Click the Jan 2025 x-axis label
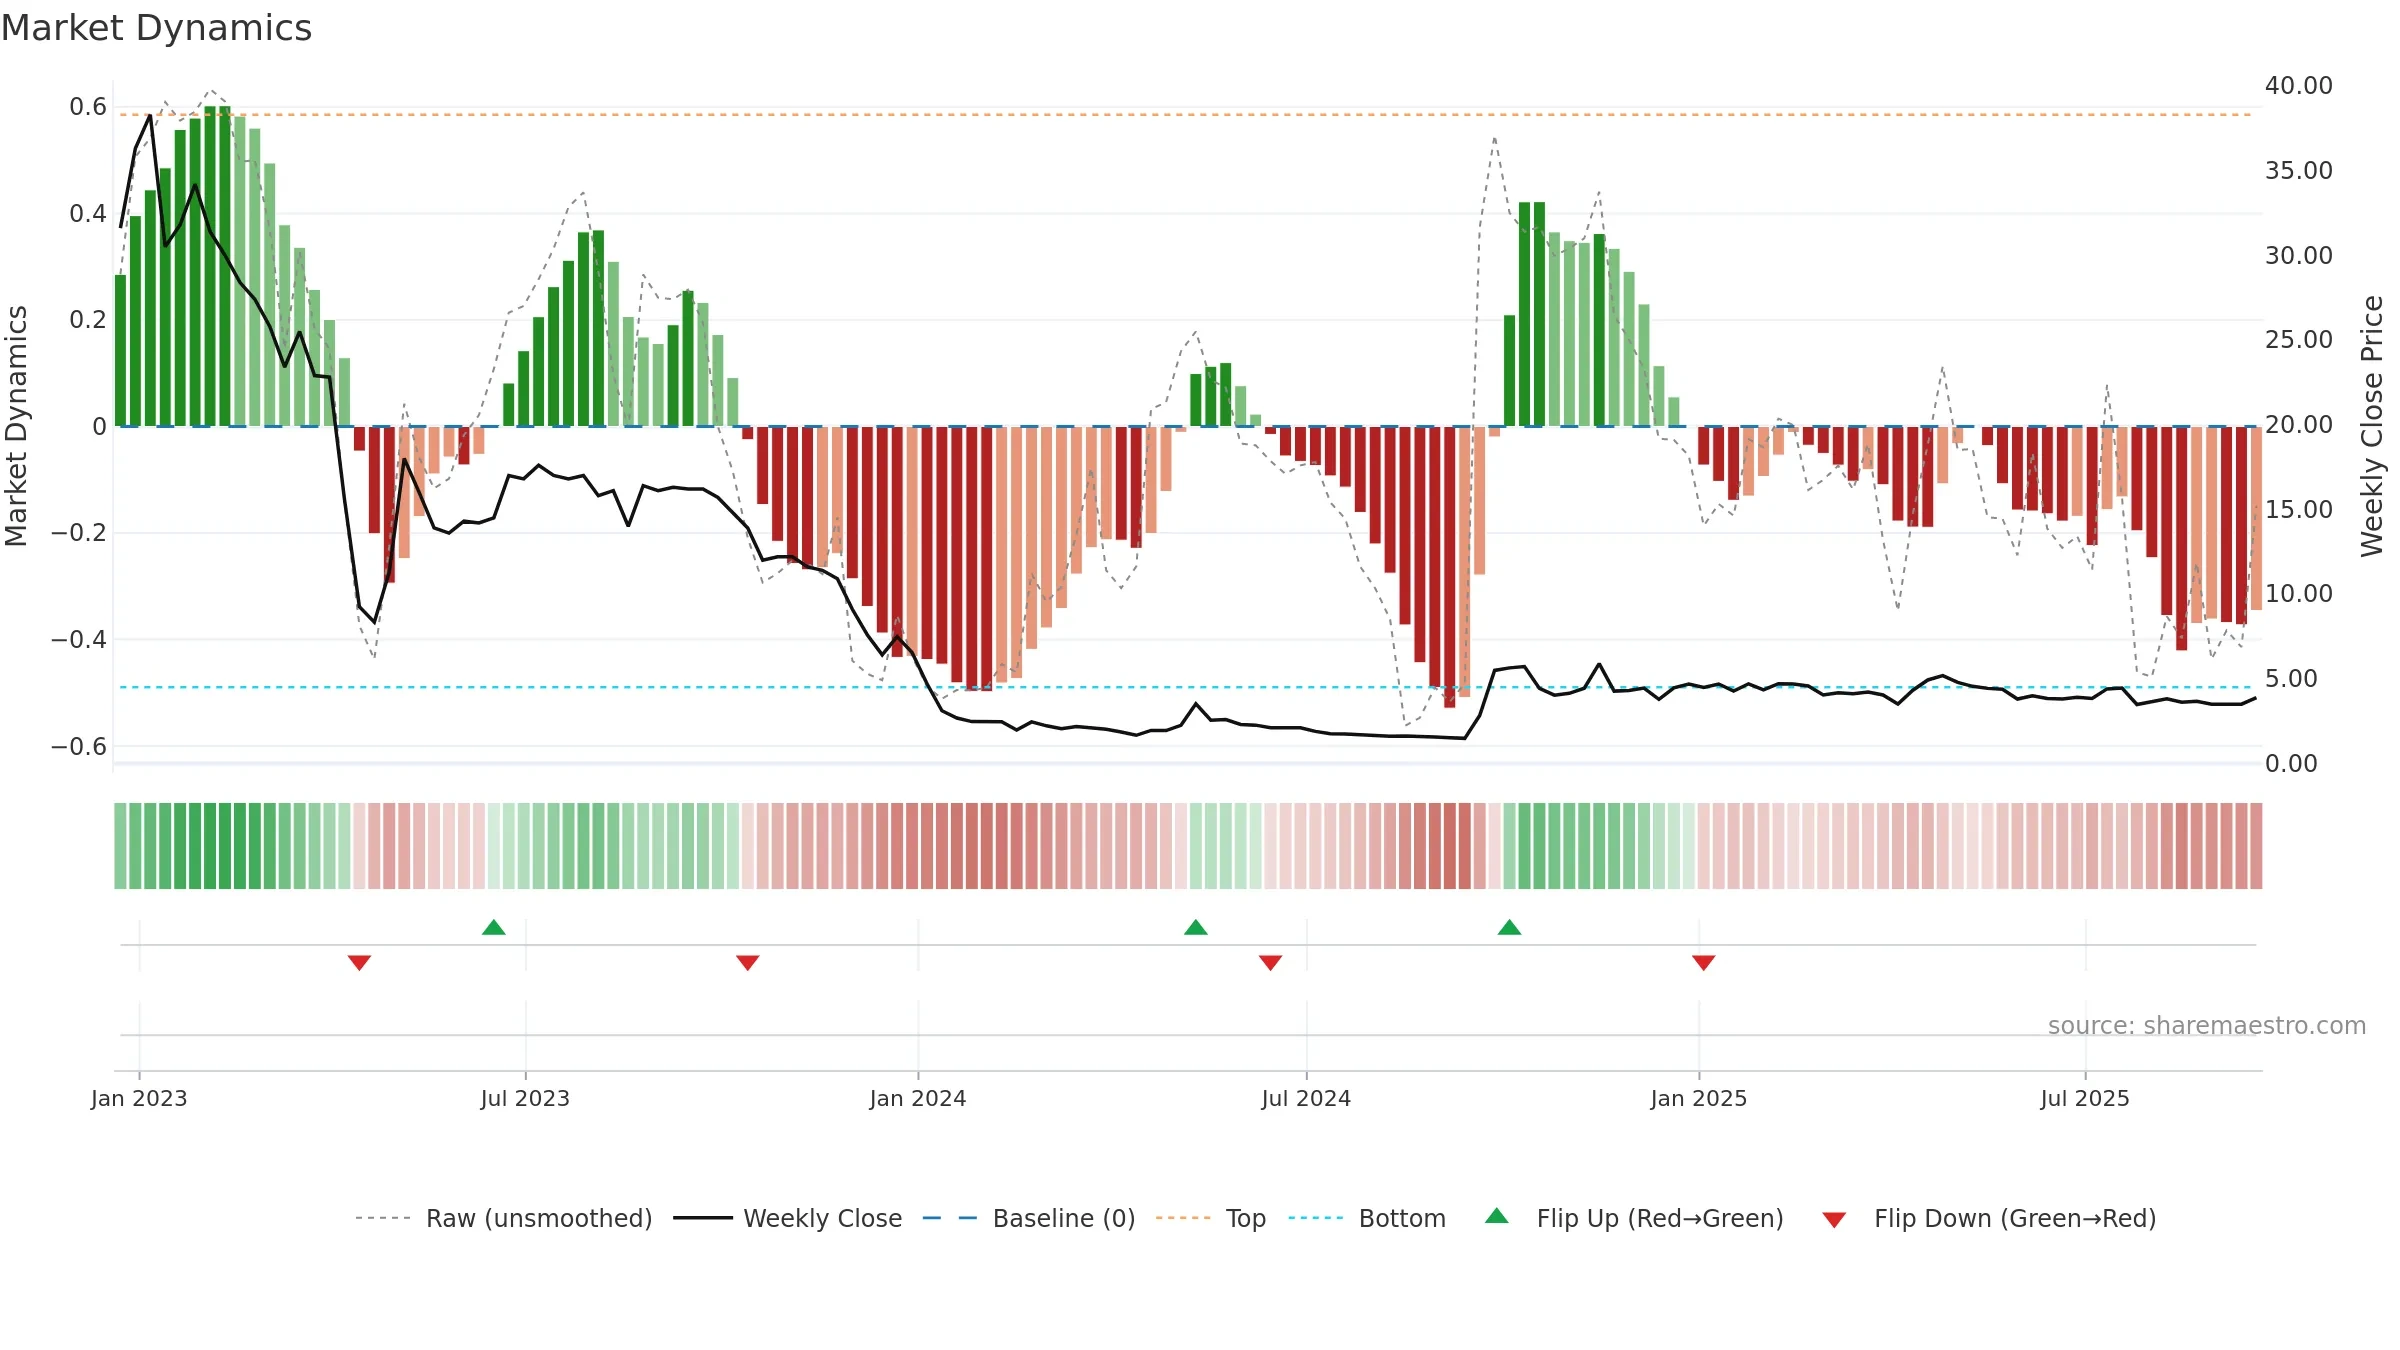The height and width of the screenshot is (1350, 2400). tap(1699, 1098)
